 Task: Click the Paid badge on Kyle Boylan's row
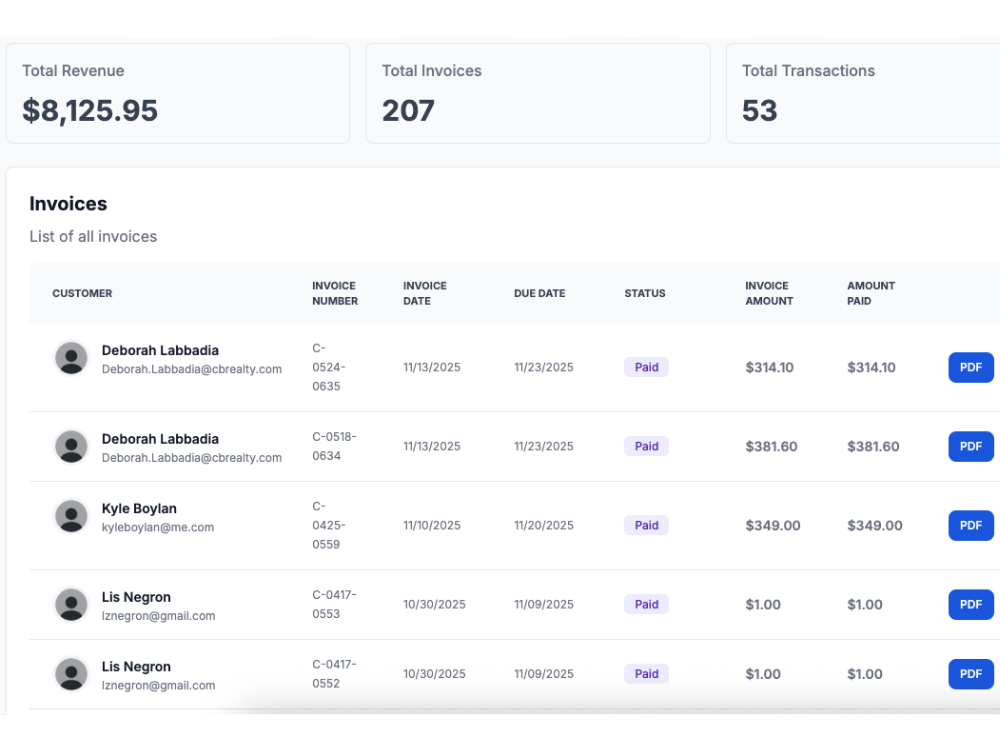(646, 525)
